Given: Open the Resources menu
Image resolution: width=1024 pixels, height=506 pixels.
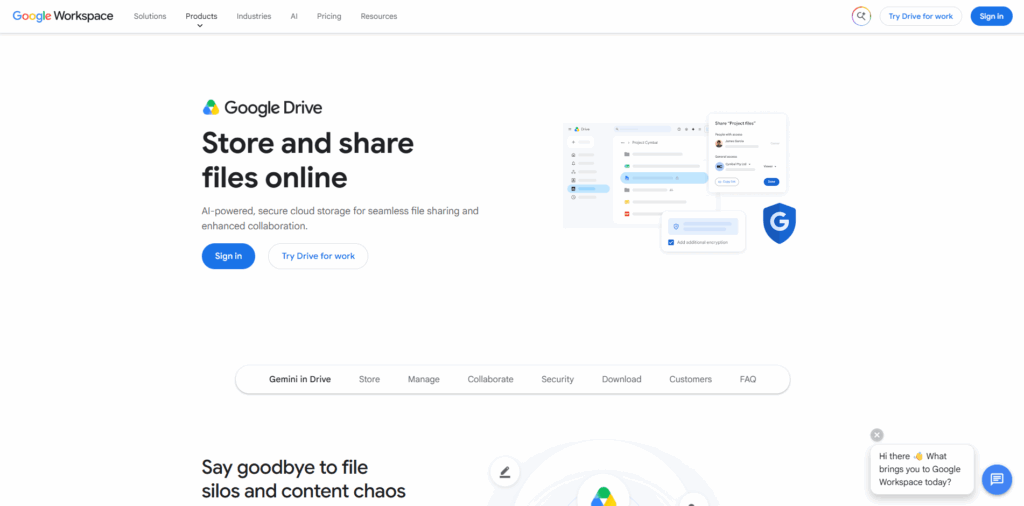Looking at the screenshot, I should pyautogui.click(x=379, y=16).
